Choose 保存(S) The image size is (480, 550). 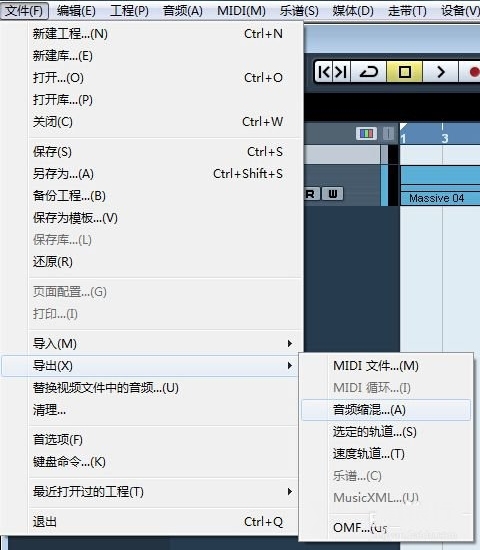click(x=152, y=152)
